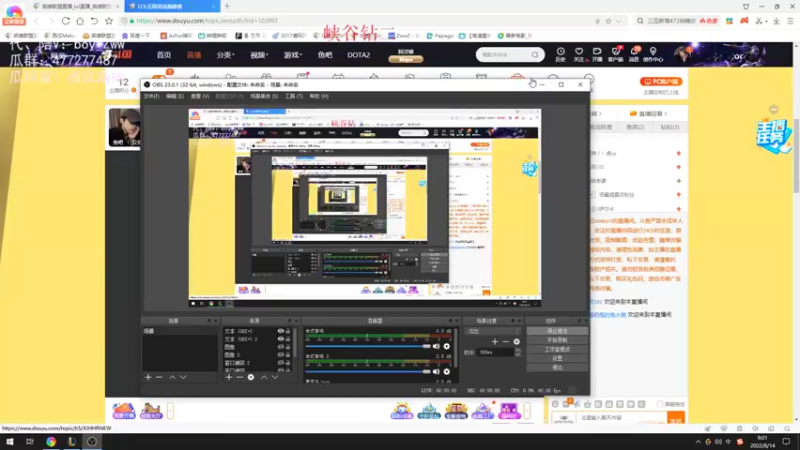Remove the selected source with the Sources panel minus icon
This screenshot has width=800, height=450.
(x=239, y=377)
